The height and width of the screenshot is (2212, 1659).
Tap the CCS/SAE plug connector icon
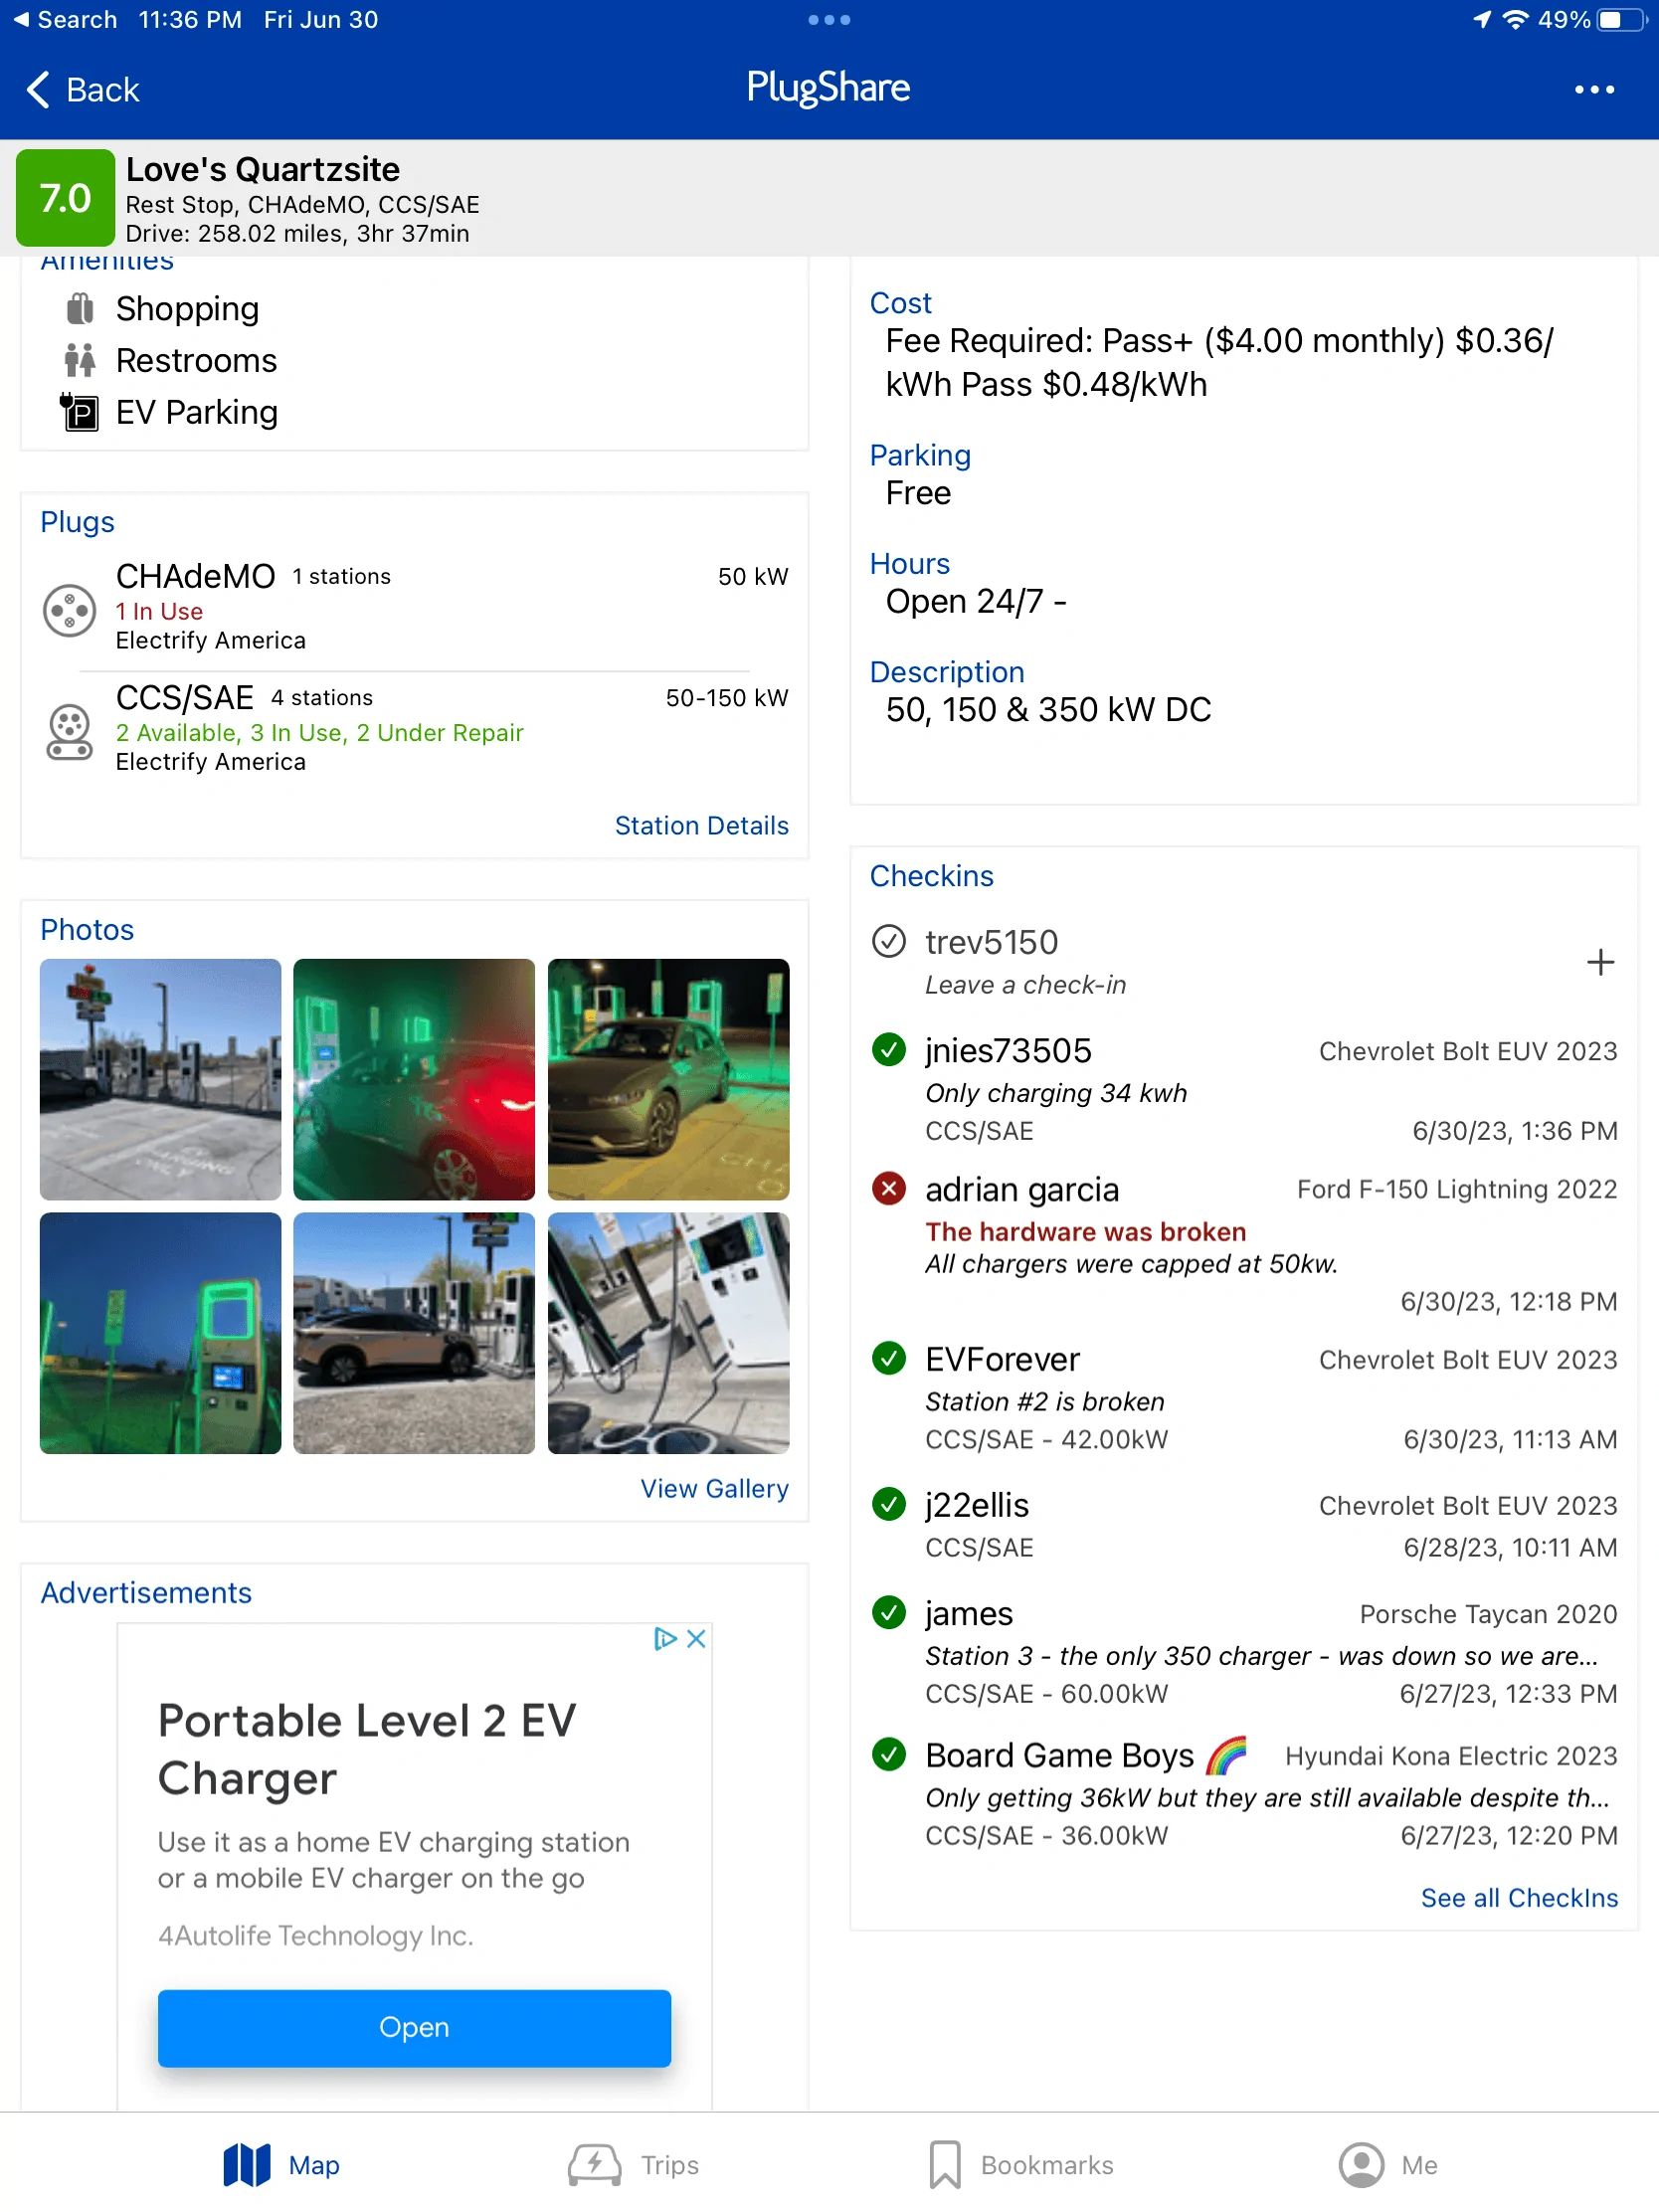(69, 732)
